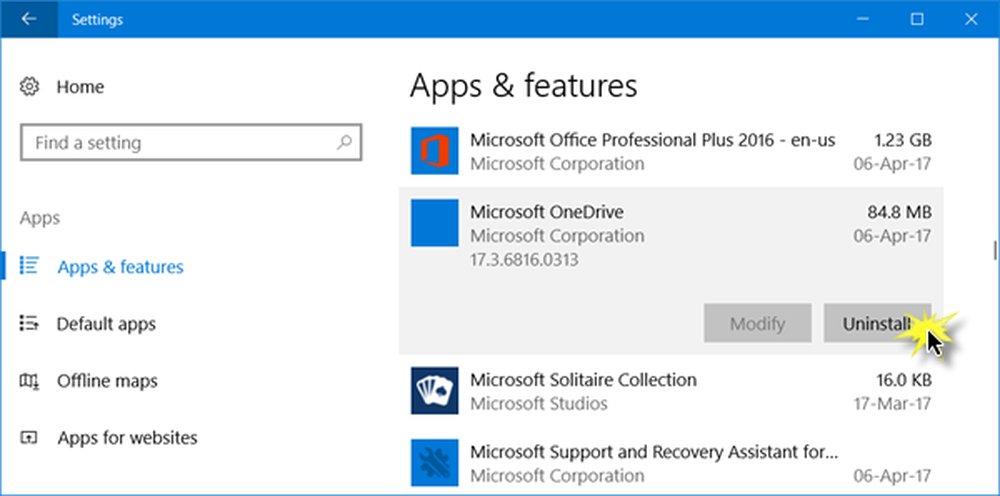Select Apps for websites
This screenshot has height=496, width=1000.
coord(127,439)
